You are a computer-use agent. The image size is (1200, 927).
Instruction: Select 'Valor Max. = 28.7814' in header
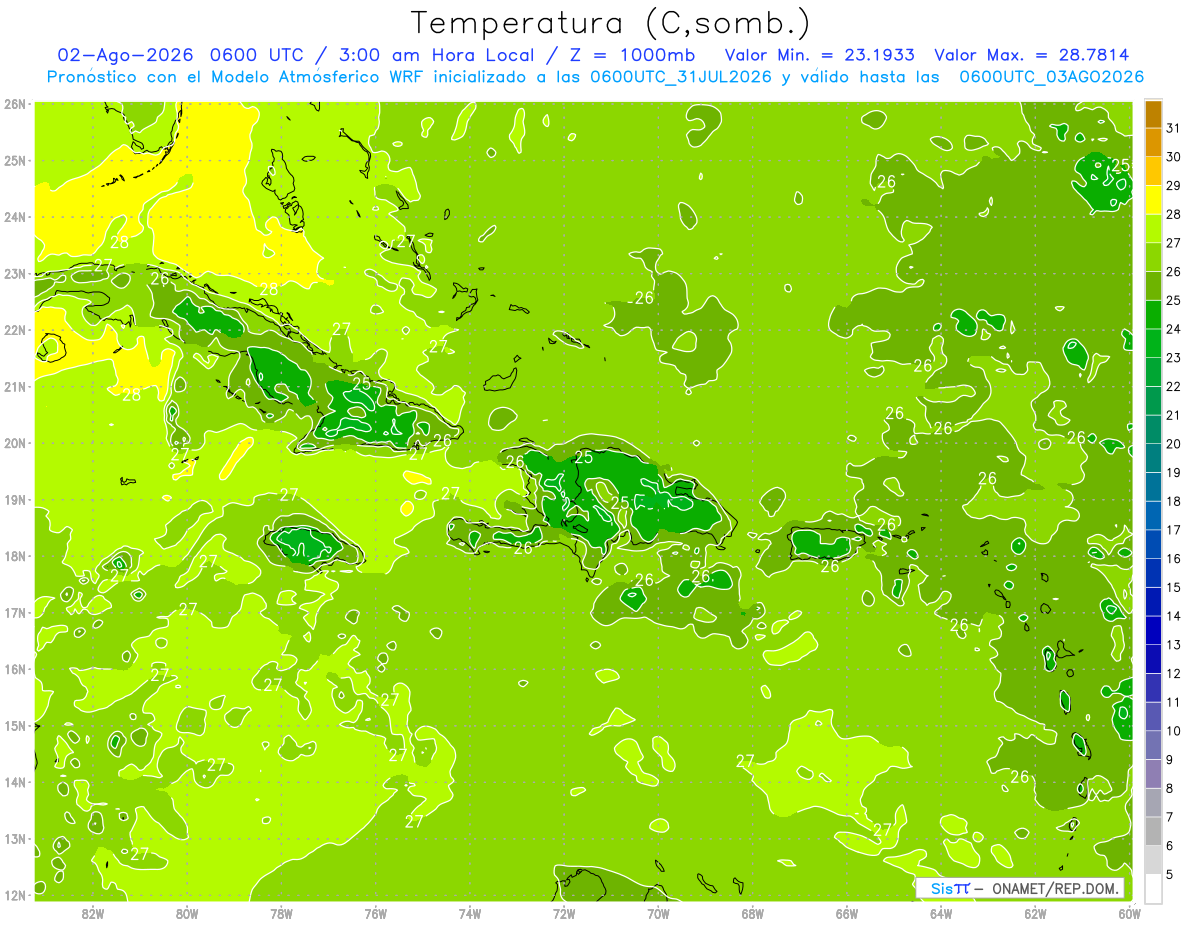[x=1032, y=55]
